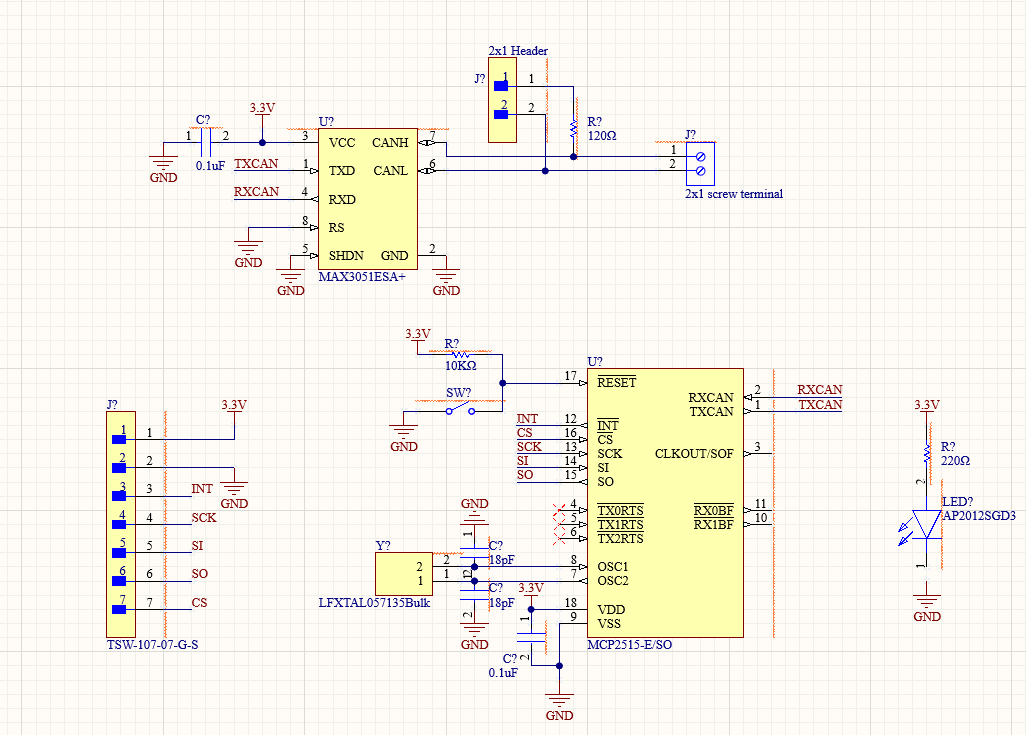Click the CLKOUT/SOF pin 3 stub
The width and height of the screenshot is (1026, 735).
(758, 453)
